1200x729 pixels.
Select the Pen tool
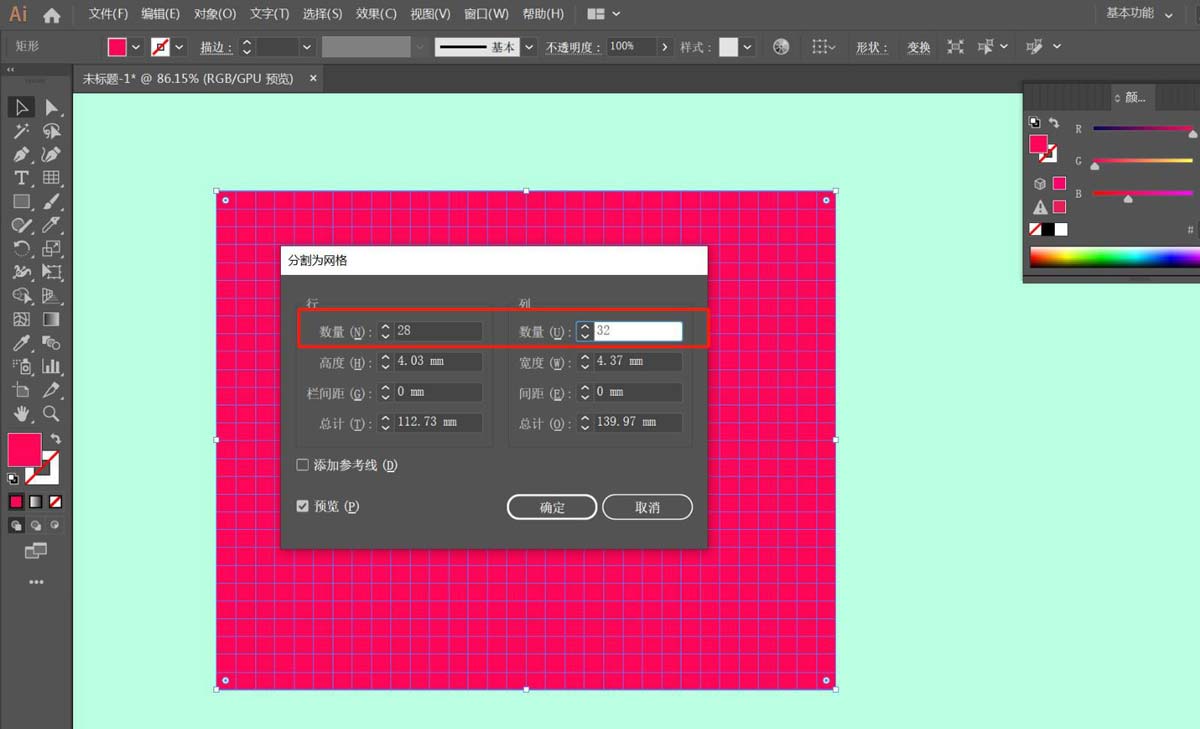click(20, 154)
